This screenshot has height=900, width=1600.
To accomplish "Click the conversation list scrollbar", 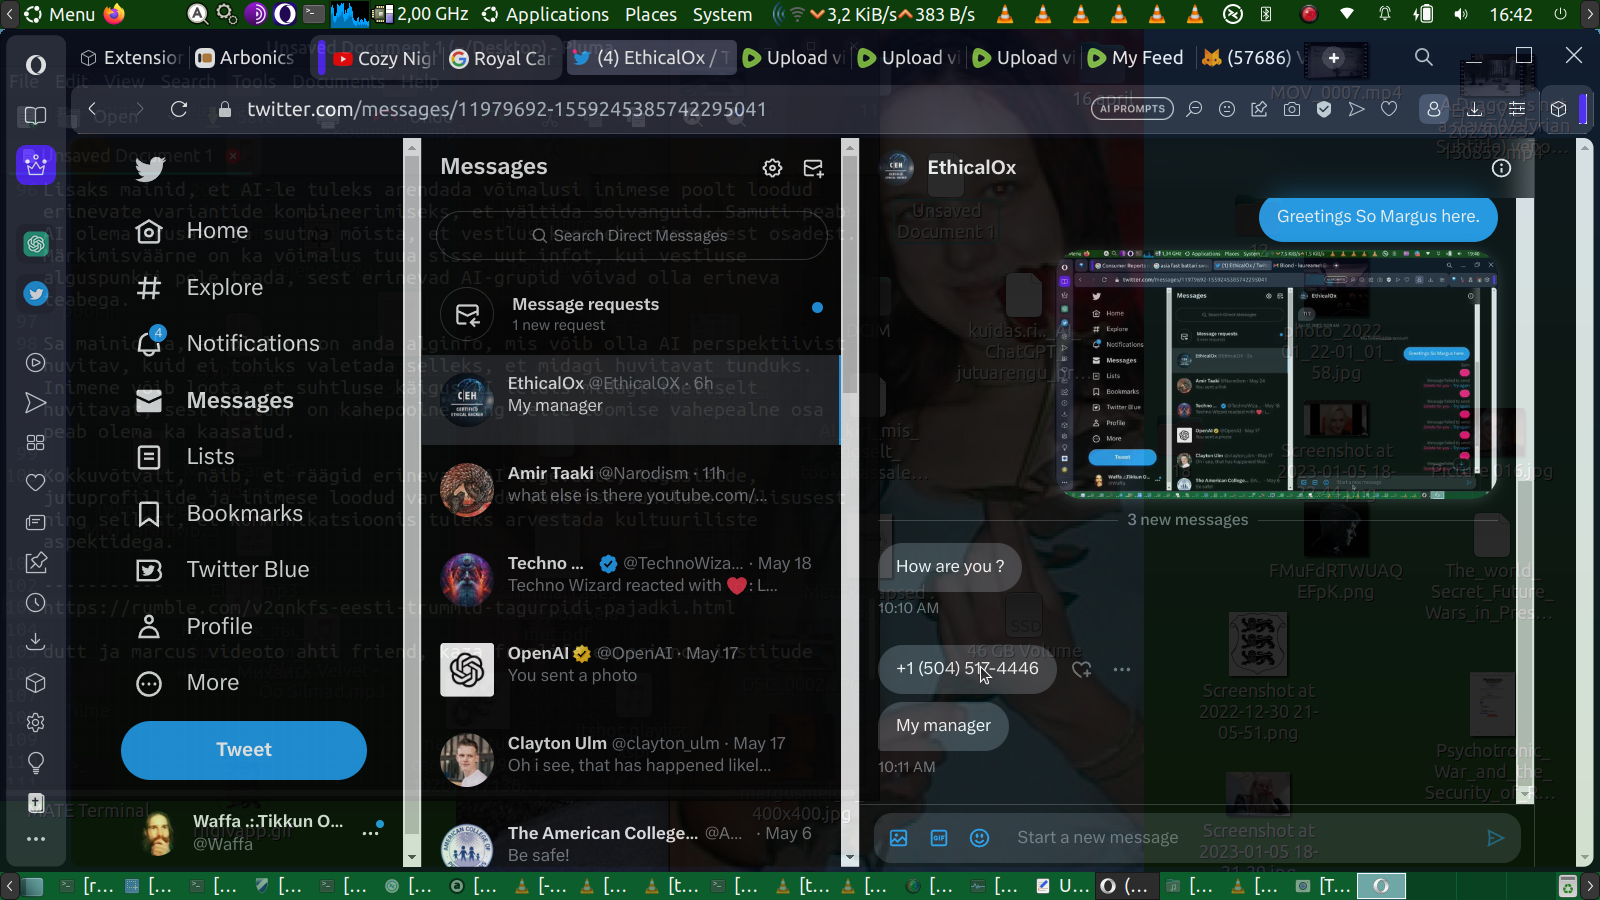I will (x=850, y=502).
